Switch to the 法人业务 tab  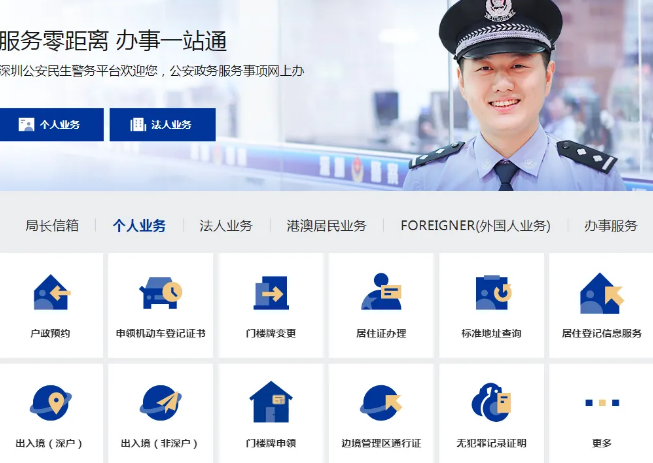pyautogui.click(x=226, y=226)
